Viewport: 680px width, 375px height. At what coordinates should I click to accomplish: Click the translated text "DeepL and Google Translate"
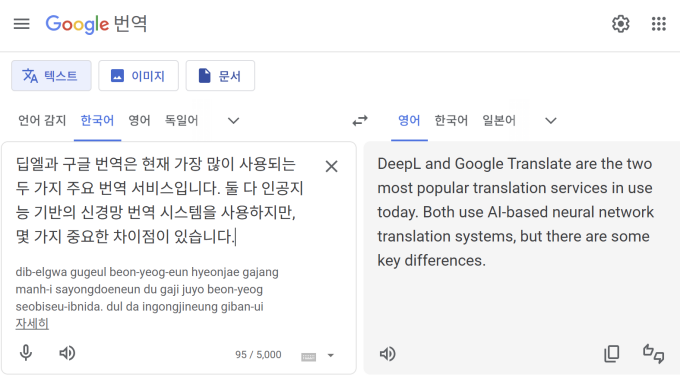click(x=475, y=164)
